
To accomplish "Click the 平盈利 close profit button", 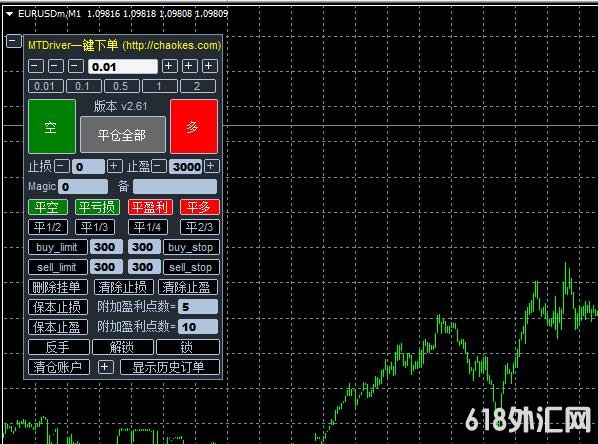I will [x=150, y=207].
